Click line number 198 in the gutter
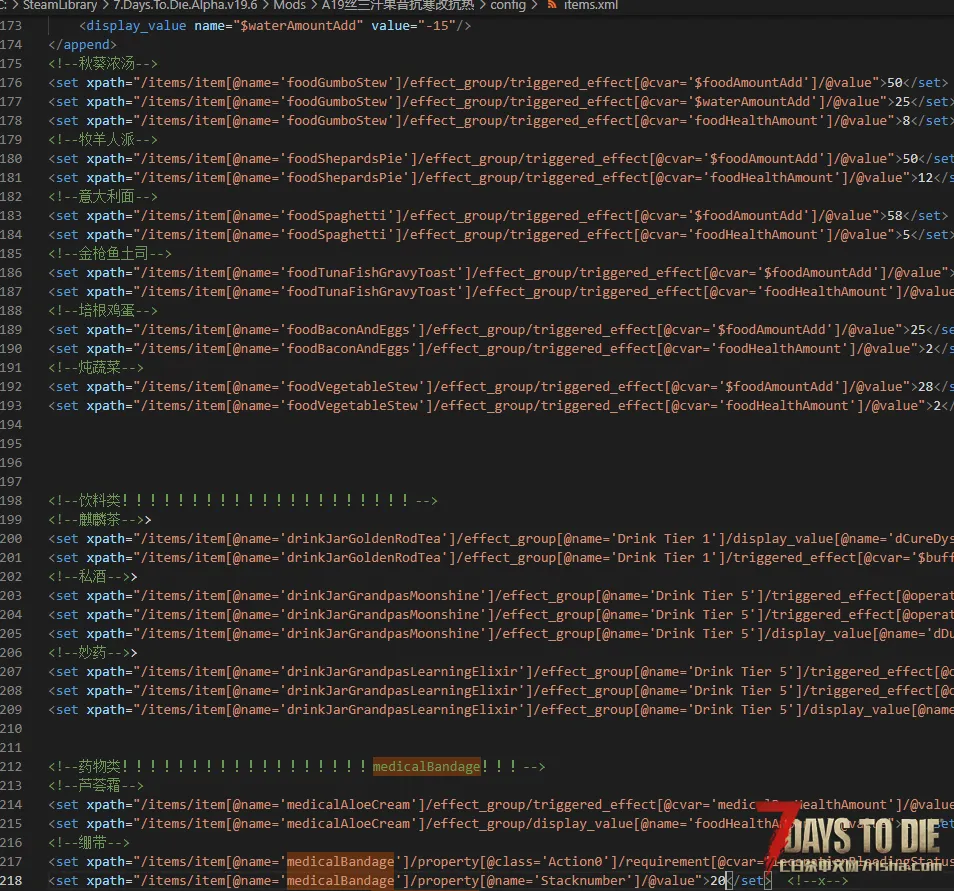 pyautogui.click(x=11, y=500)
